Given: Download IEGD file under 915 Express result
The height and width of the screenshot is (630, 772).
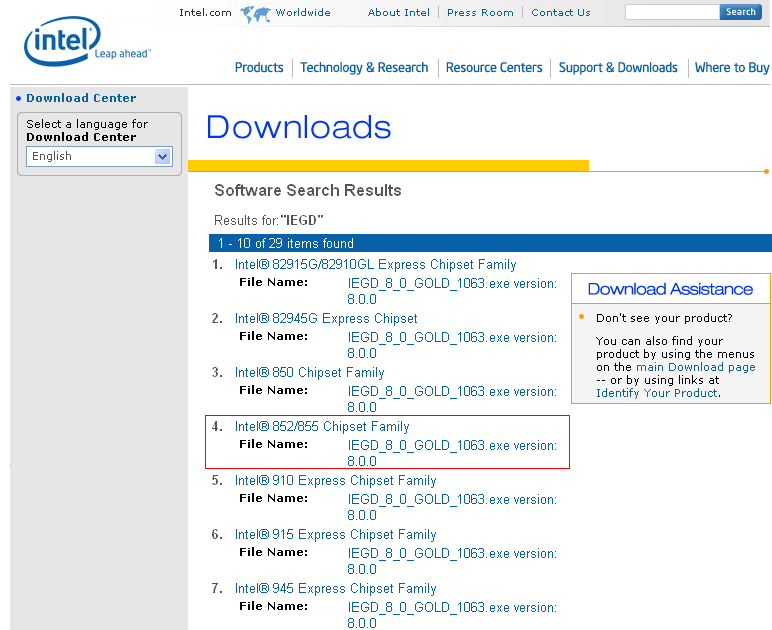Looking at the screenshot, I should click(x=452, y=561).
